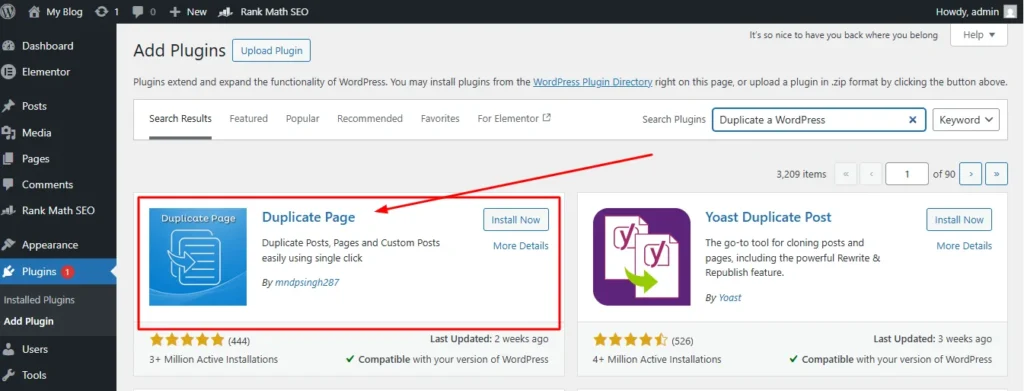
Task: Click the Dashboard sidebar icon
Action: tap(8, 46)
